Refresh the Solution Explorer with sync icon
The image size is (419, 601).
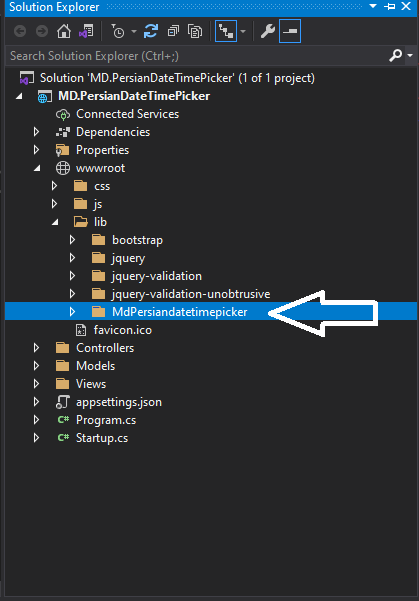pyautogui.click(x=151, y=31)
